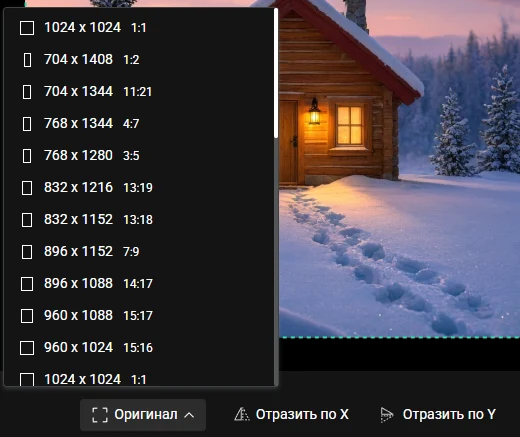Choose the 960 x 1088 15:17 option

click(139, 316)
